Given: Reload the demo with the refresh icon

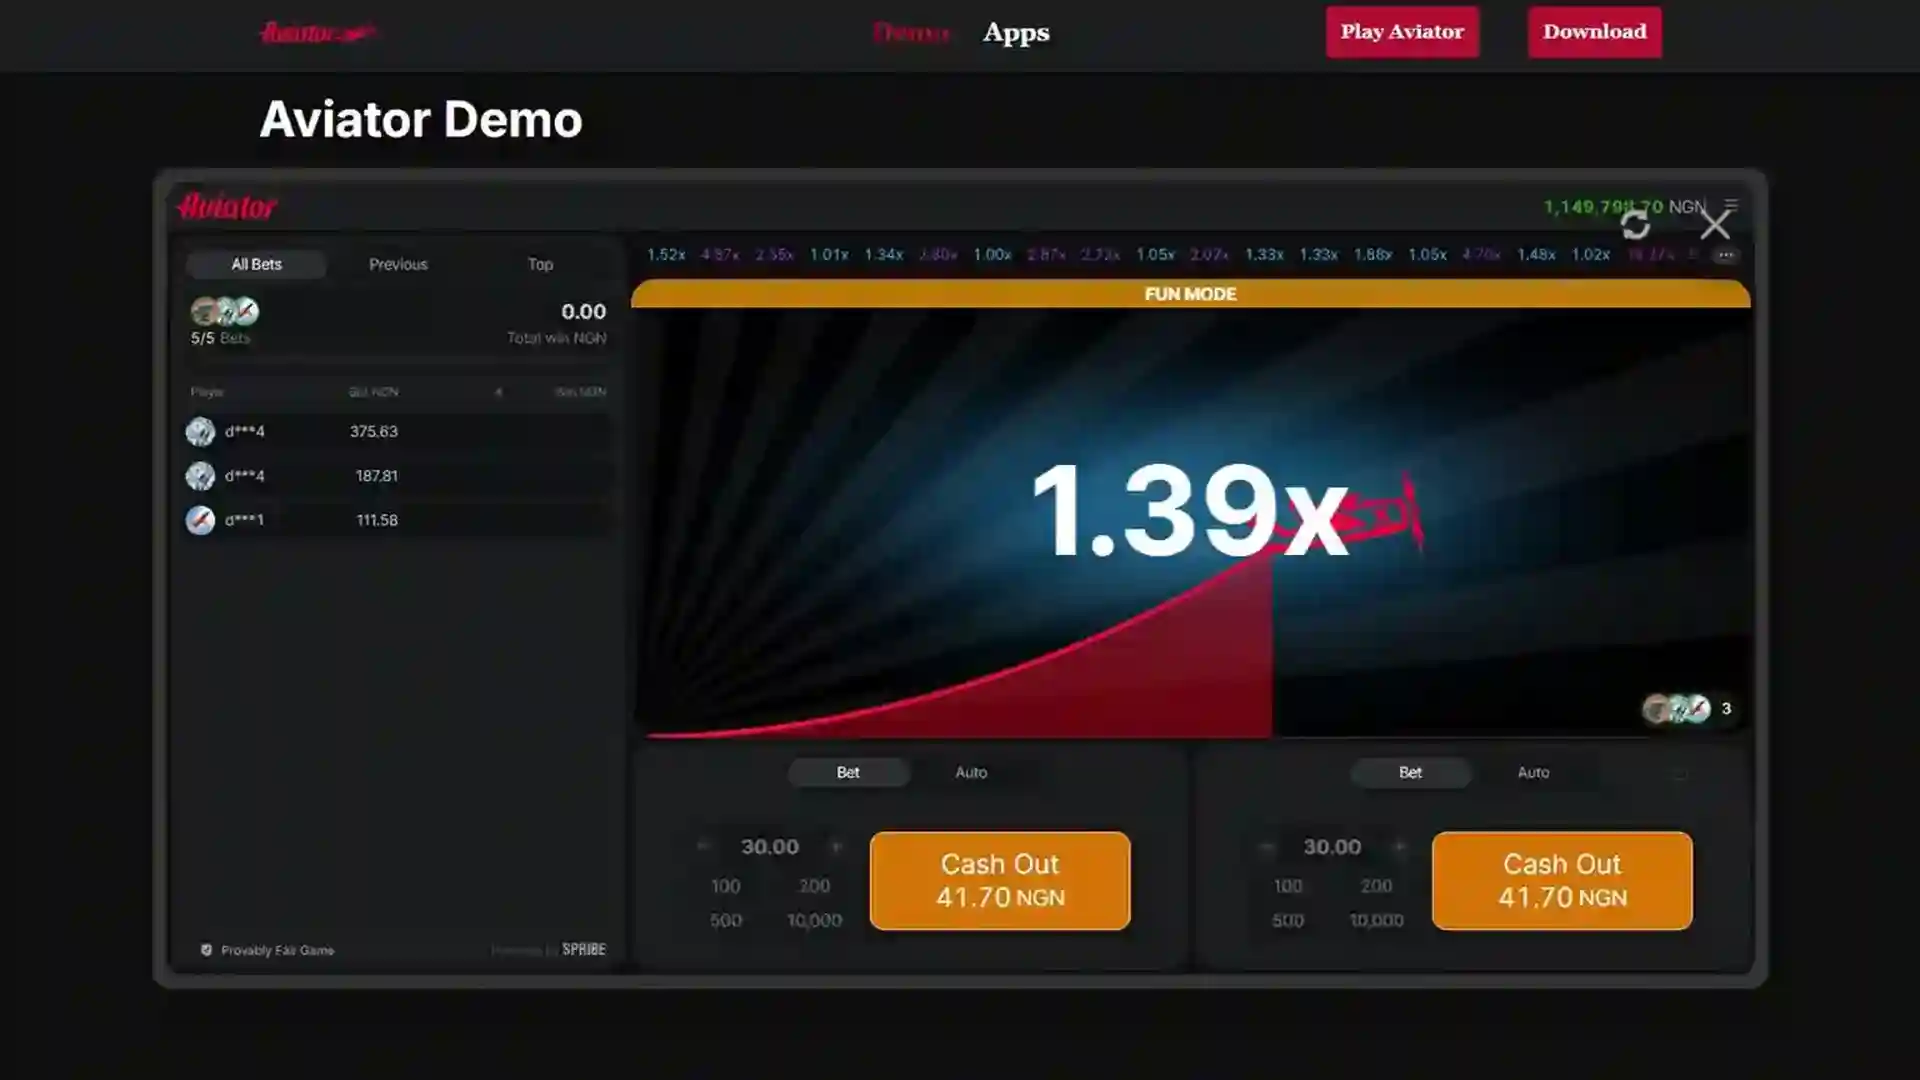Looking at the screenshot, I should (1635, 225).
